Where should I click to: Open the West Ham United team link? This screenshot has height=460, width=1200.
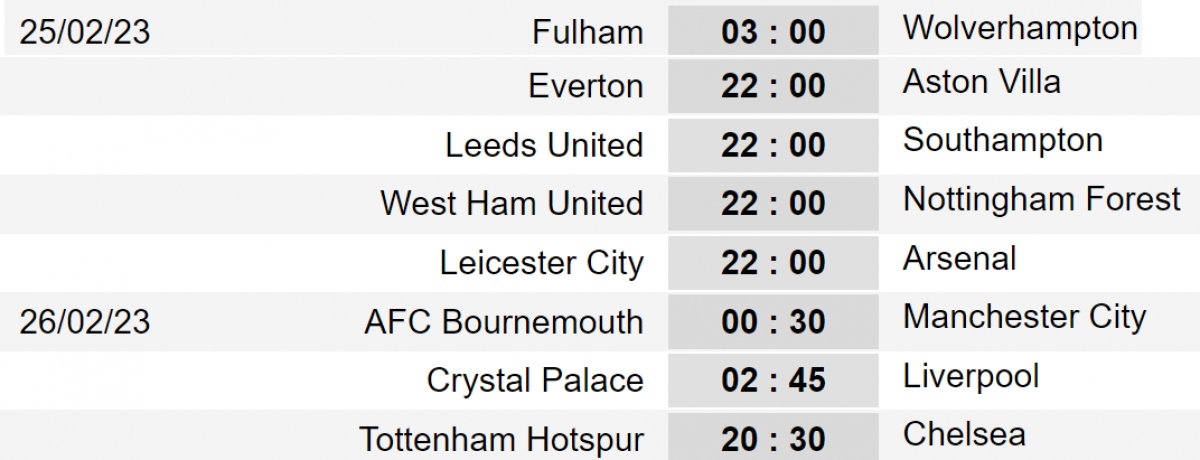[512, 203]
